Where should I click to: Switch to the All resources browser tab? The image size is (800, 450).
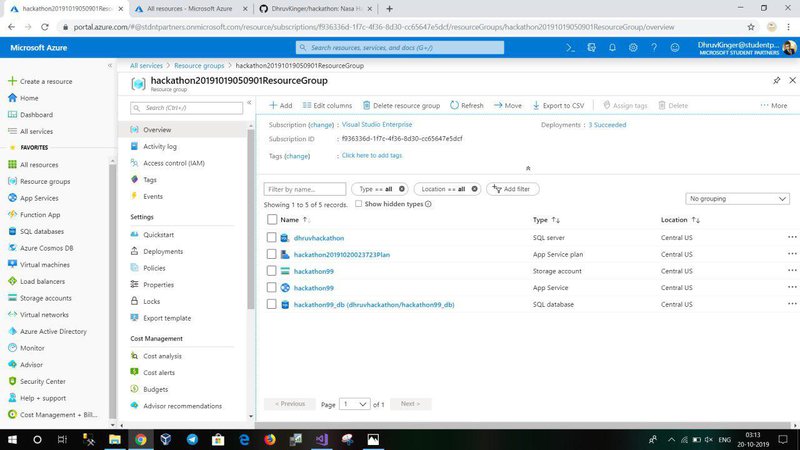coord(189,9)
